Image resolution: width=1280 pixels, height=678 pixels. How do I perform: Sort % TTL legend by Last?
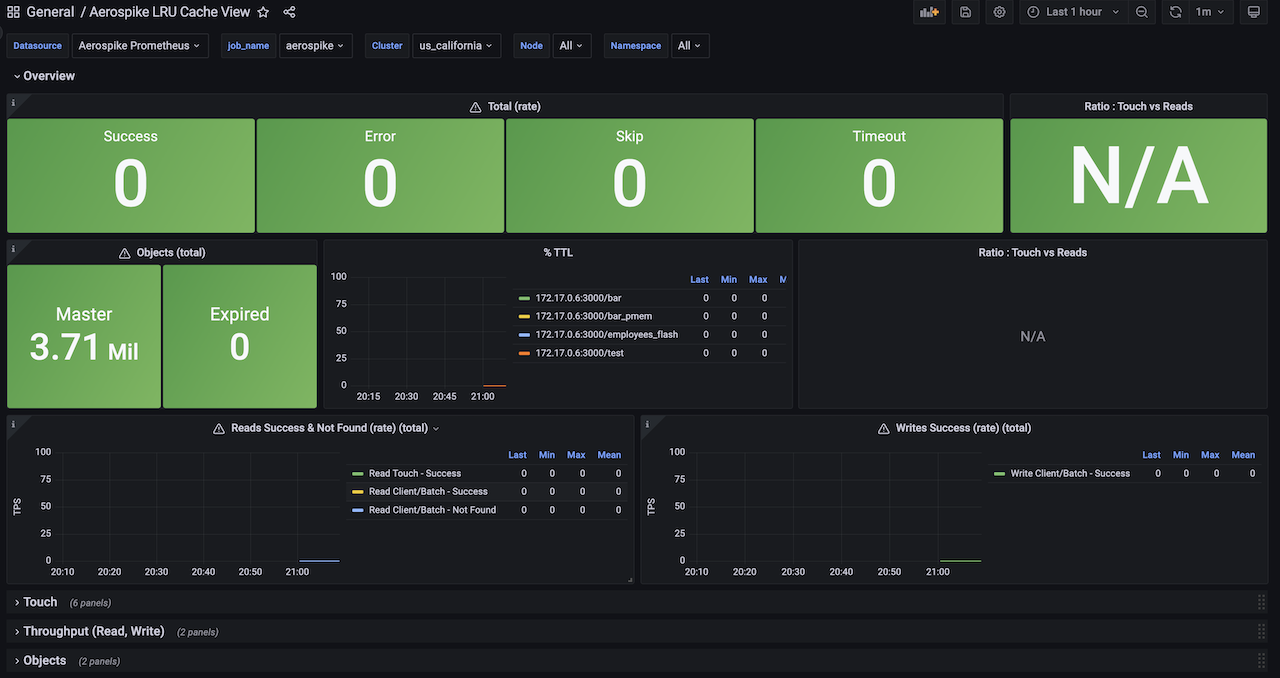[699, 280]
